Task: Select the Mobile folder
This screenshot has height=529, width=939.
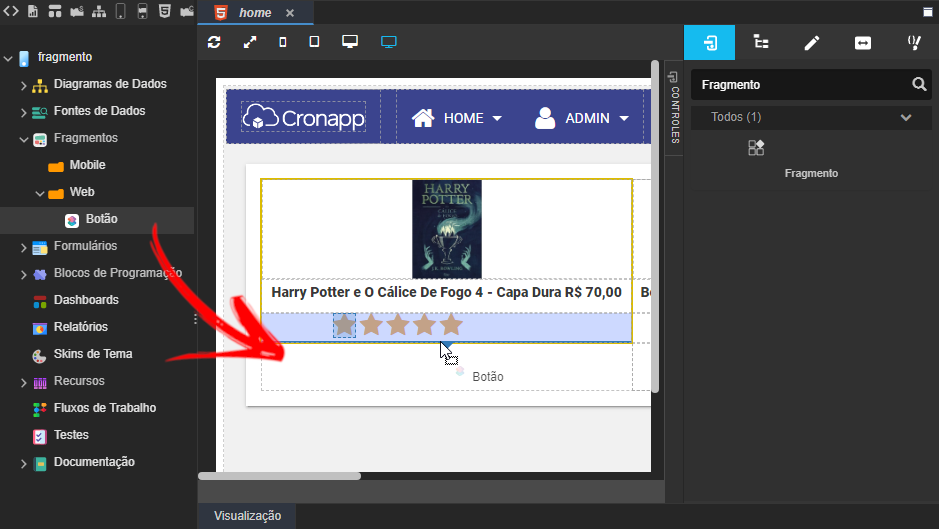Action: click(x=87, y=165)
